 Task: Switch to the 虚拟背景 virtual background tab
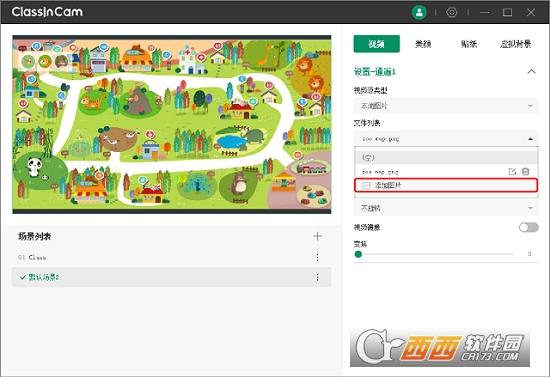pos(515,44)
